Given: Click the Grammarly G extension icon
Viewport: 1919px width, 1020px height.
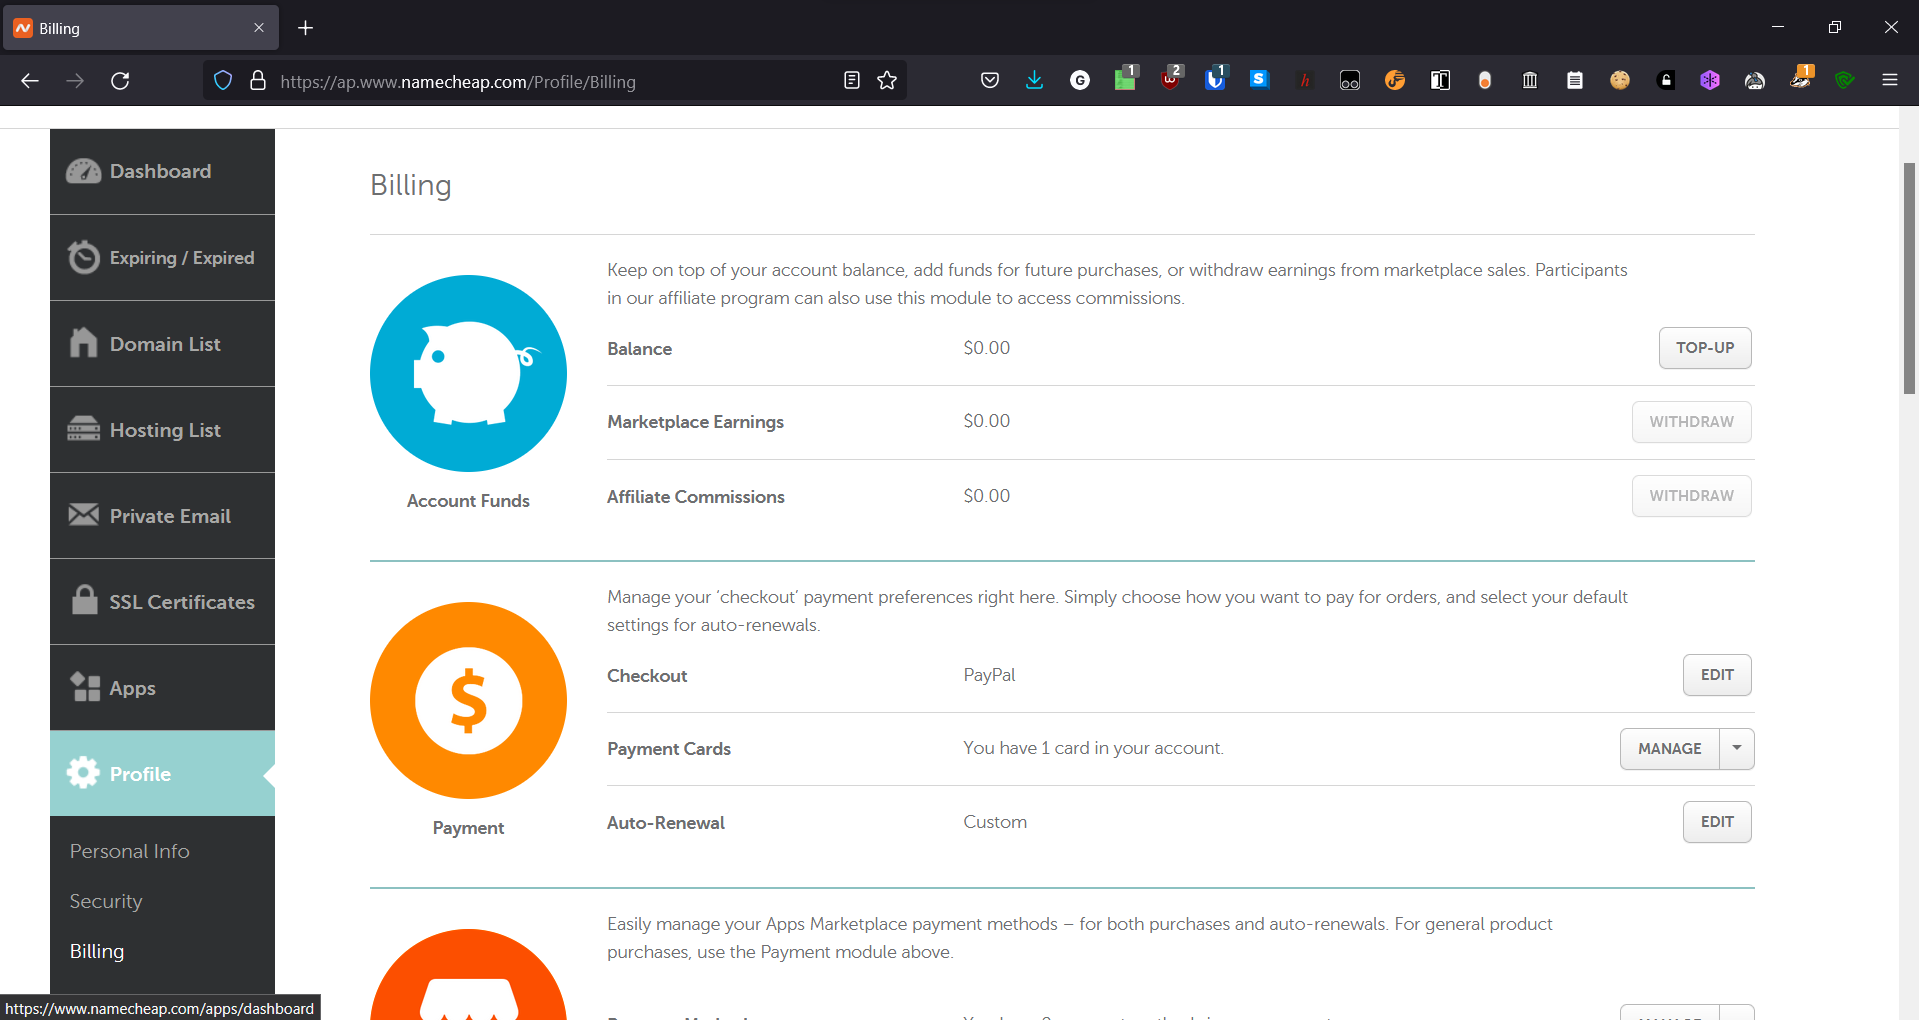Looking at the screenshot, I should pos(1080,81).
